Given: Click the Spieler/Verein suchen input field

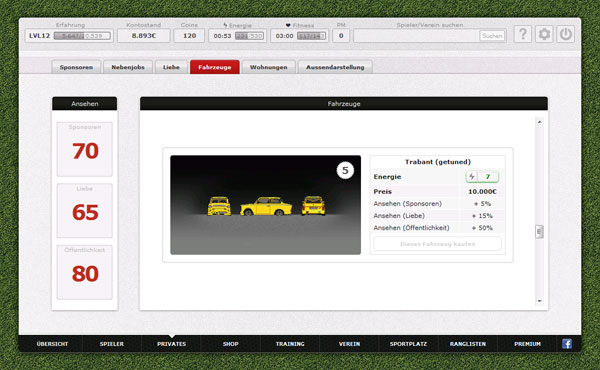Looking at the screenshot, I should pos(416,36).
